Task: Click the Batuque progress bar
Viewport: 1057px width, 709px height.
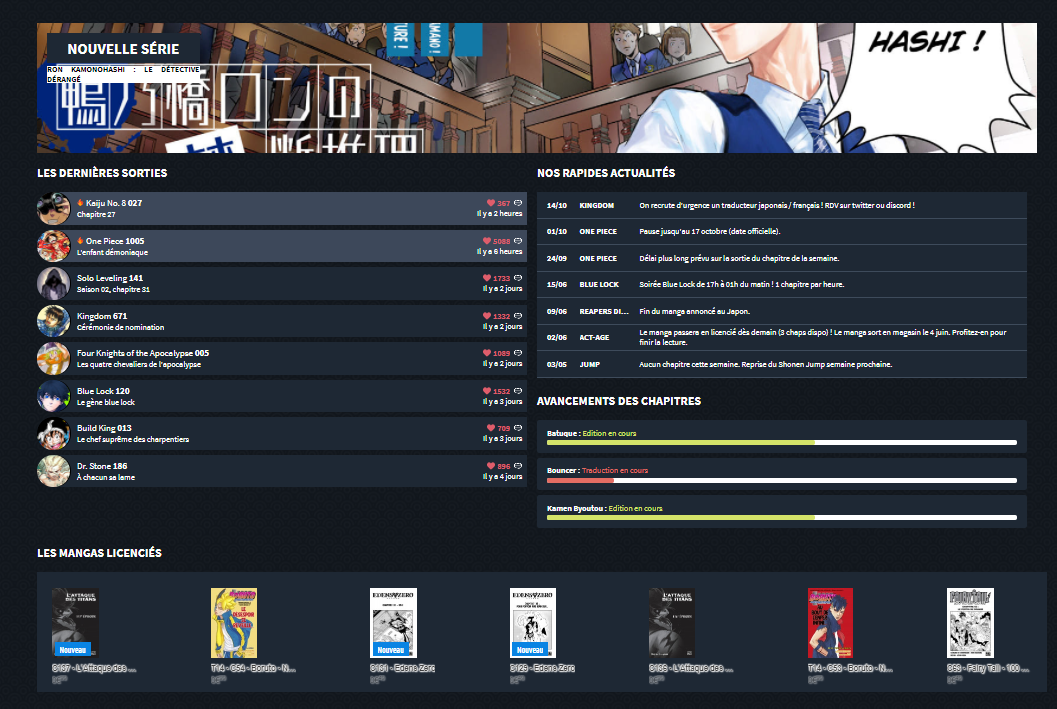Action: click(x=782, y=443)
